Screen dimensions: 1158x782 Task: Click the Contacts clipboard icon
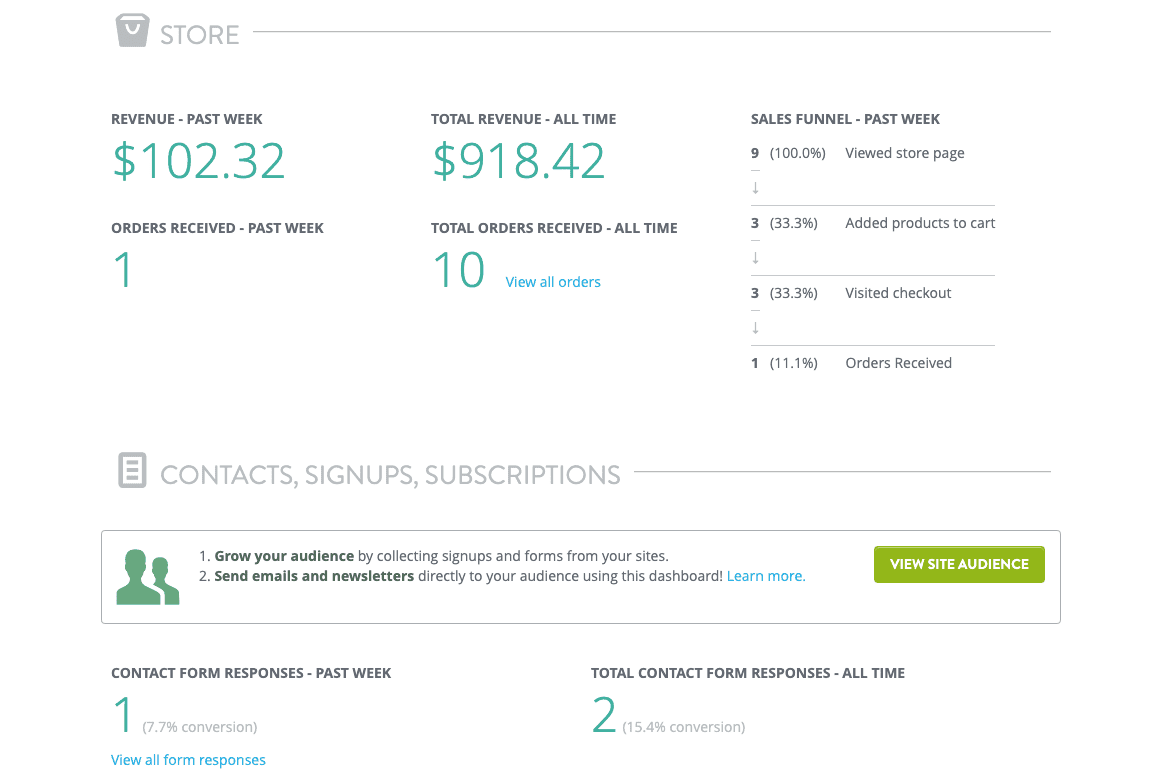(x=131, y=470)
